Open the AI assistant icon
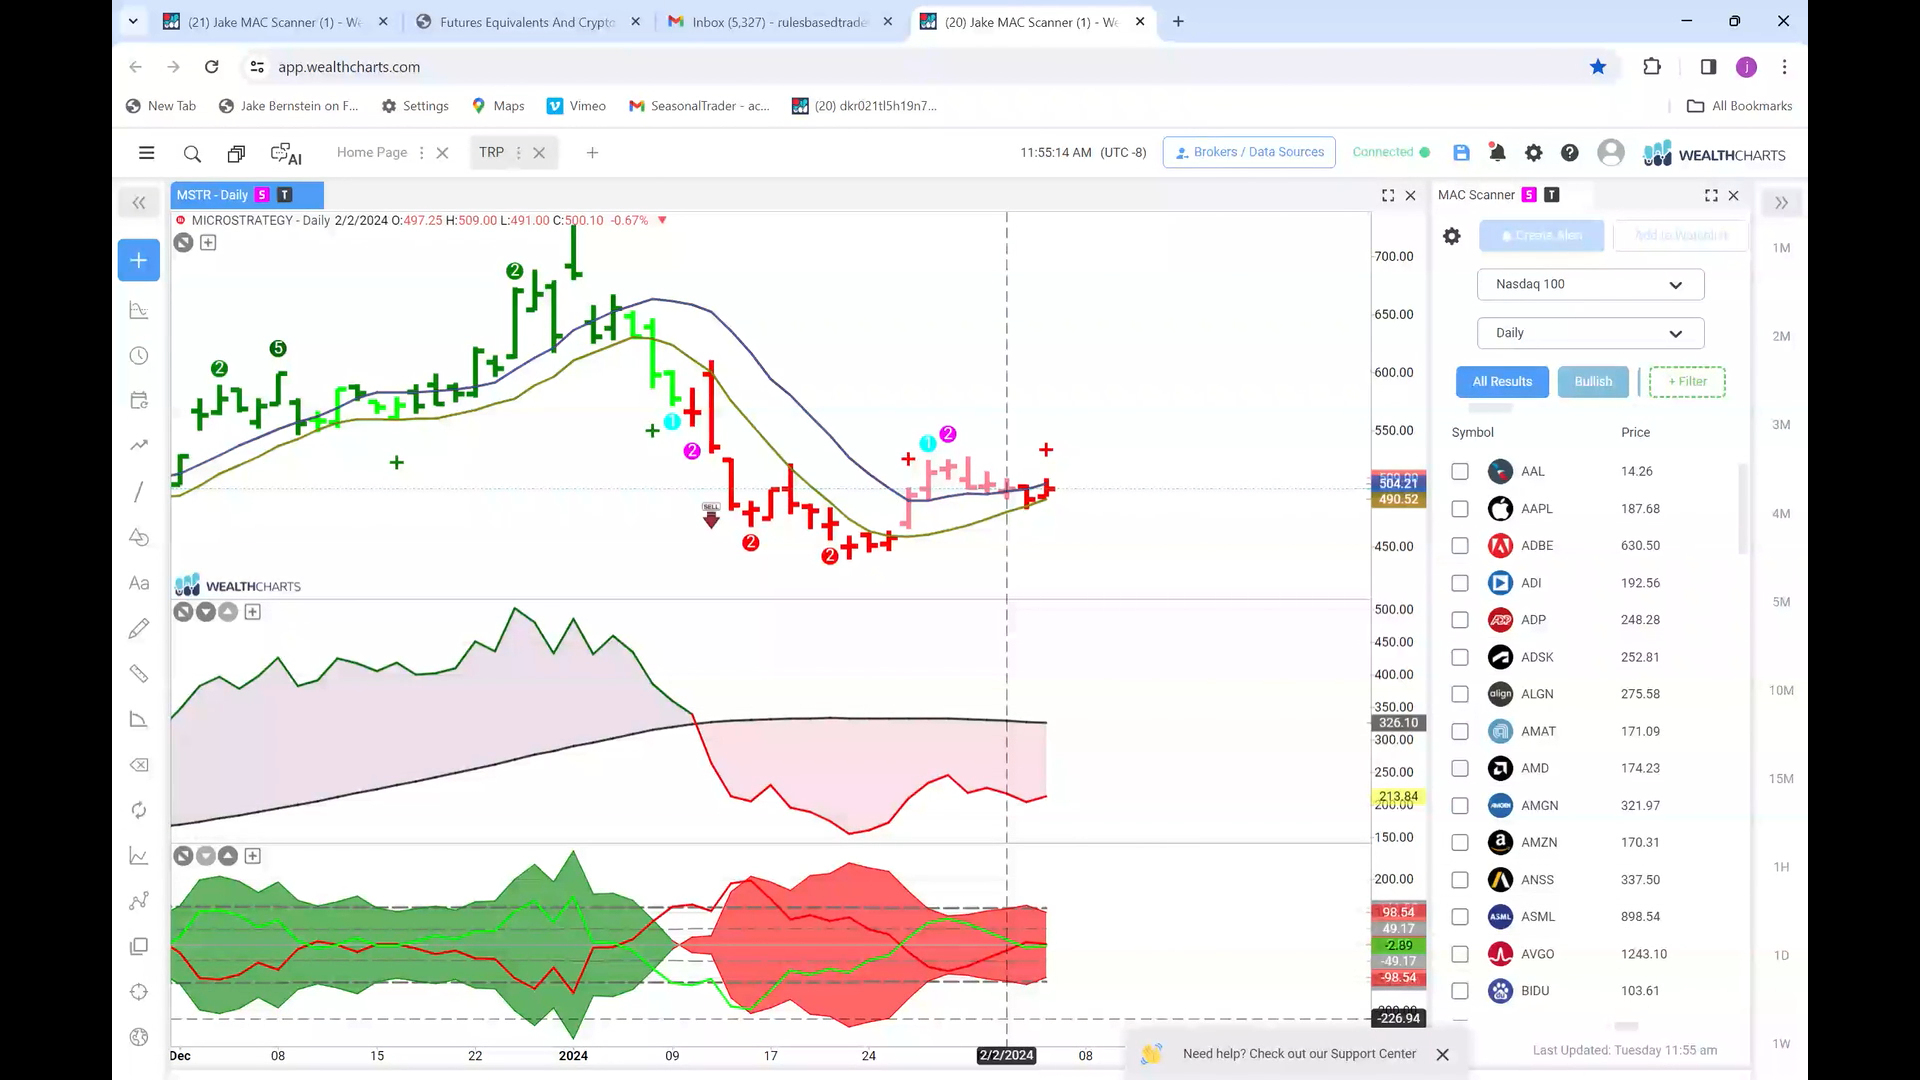The height and width of the screenshot is (1080, 1920). point(286,153)
